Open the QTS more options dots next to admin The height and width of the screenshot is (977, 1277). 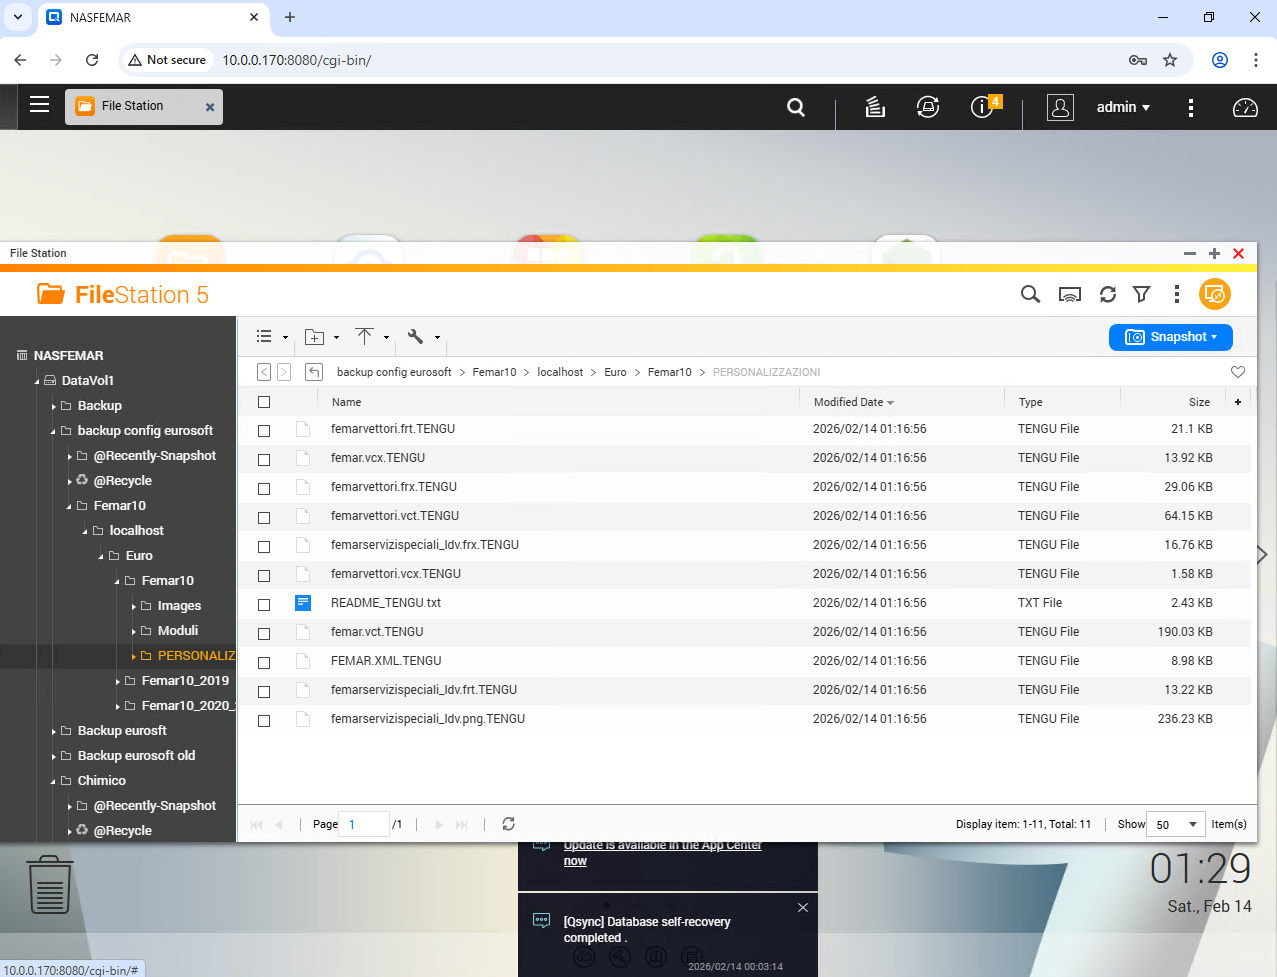click(1190, 107)
